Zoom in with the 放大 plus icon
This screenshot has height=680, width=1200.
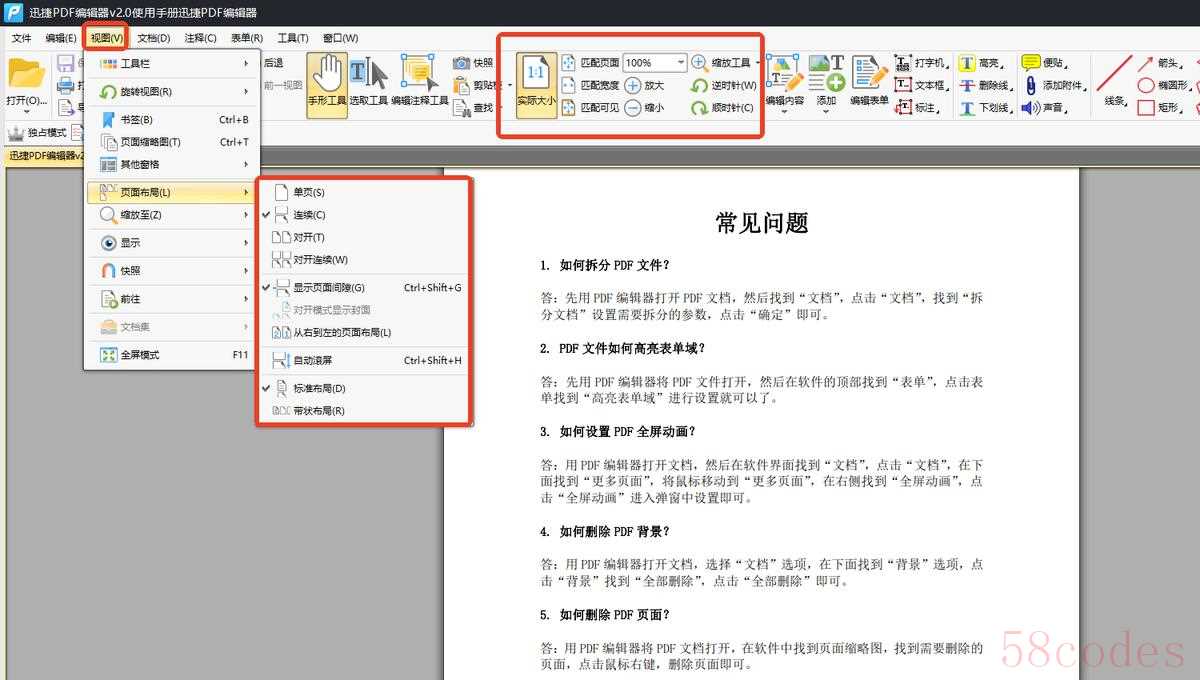pyautogui.click(x=632, y=85)
